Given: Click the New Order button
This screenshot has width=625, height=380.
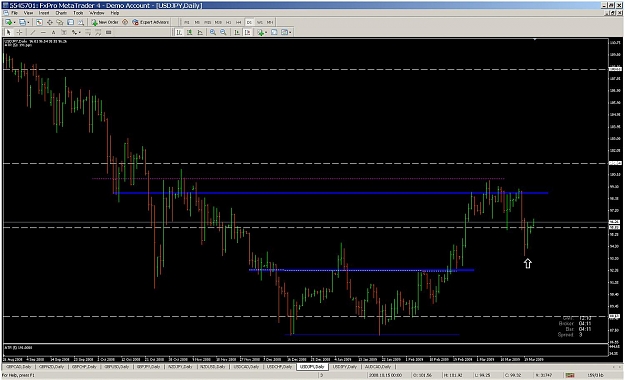Looking at the screenshot, I should 105,22.
